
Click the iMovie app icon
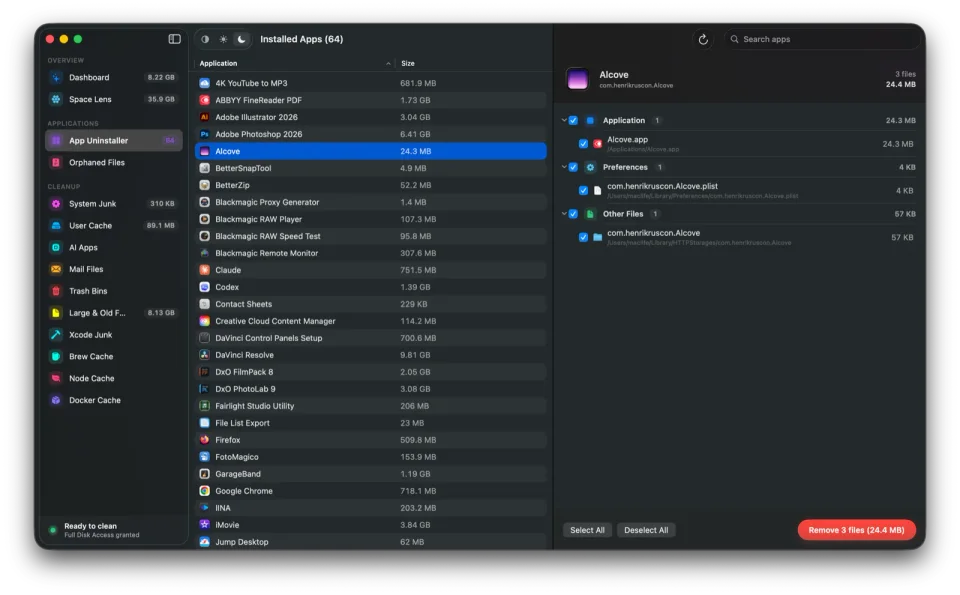coord(204,525)
